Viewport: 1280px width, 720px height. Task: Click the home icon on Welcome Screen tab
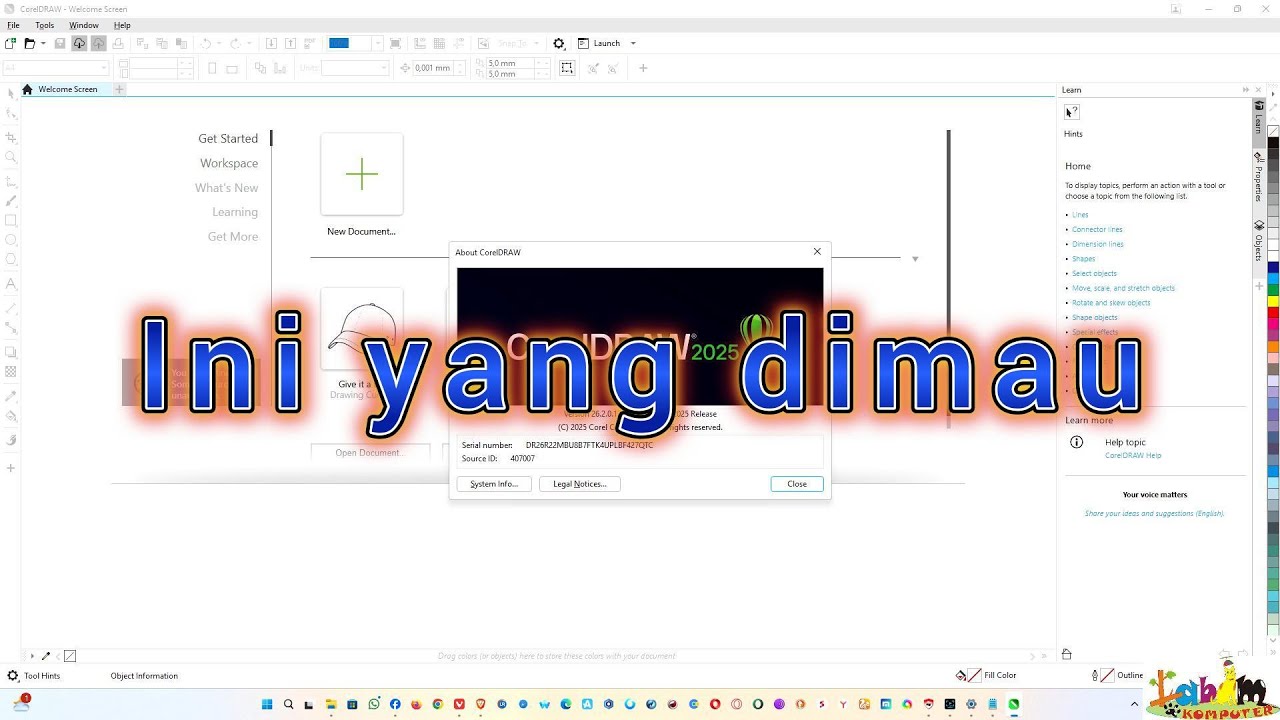pyautogui.click(x=28, y=89)
